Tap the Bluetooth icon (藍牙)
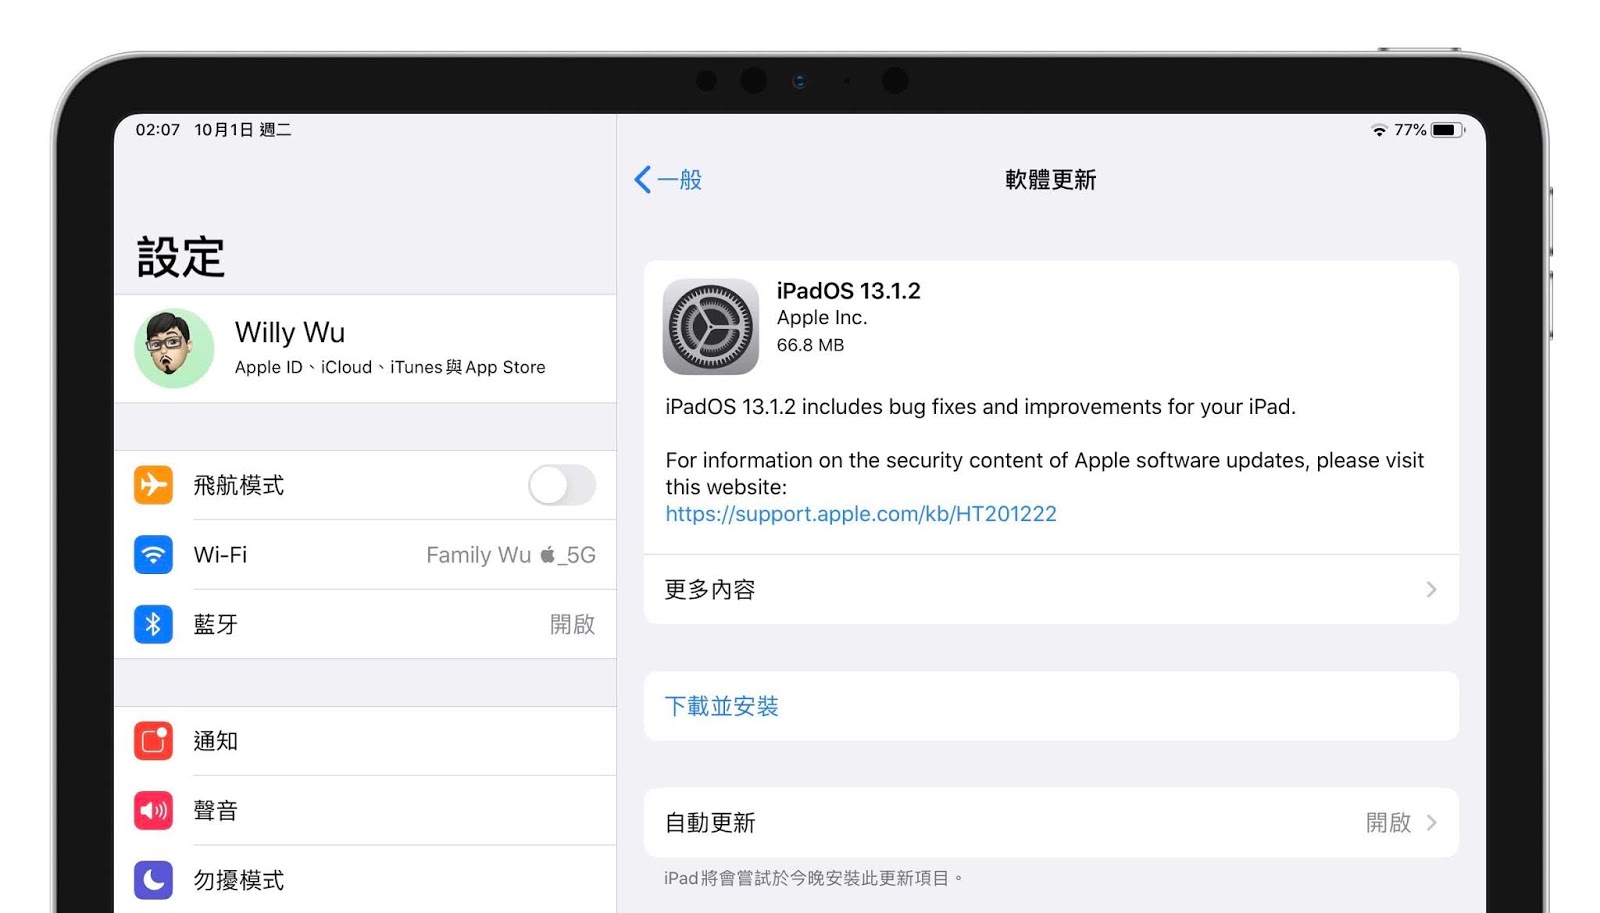 click(x=153, y=624)
